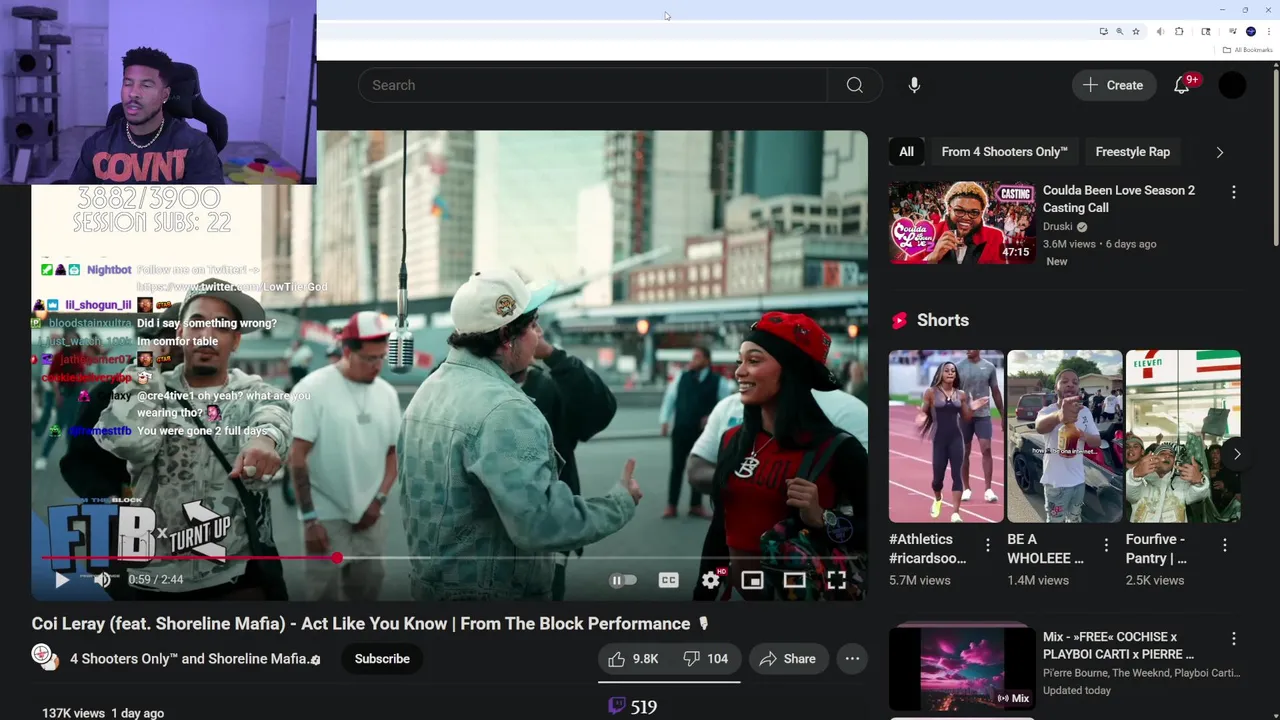Toggle the autoplay switch in the player
This screenshot has width=1280, height=720.
click(x=623, y=580)
